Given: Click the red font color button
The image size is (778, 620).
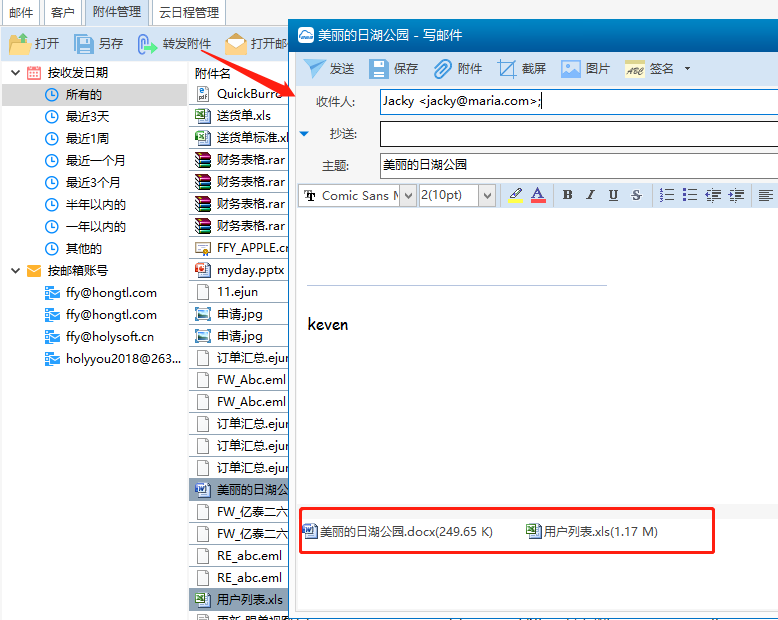Looking at the screenshot, I should 538,195.
